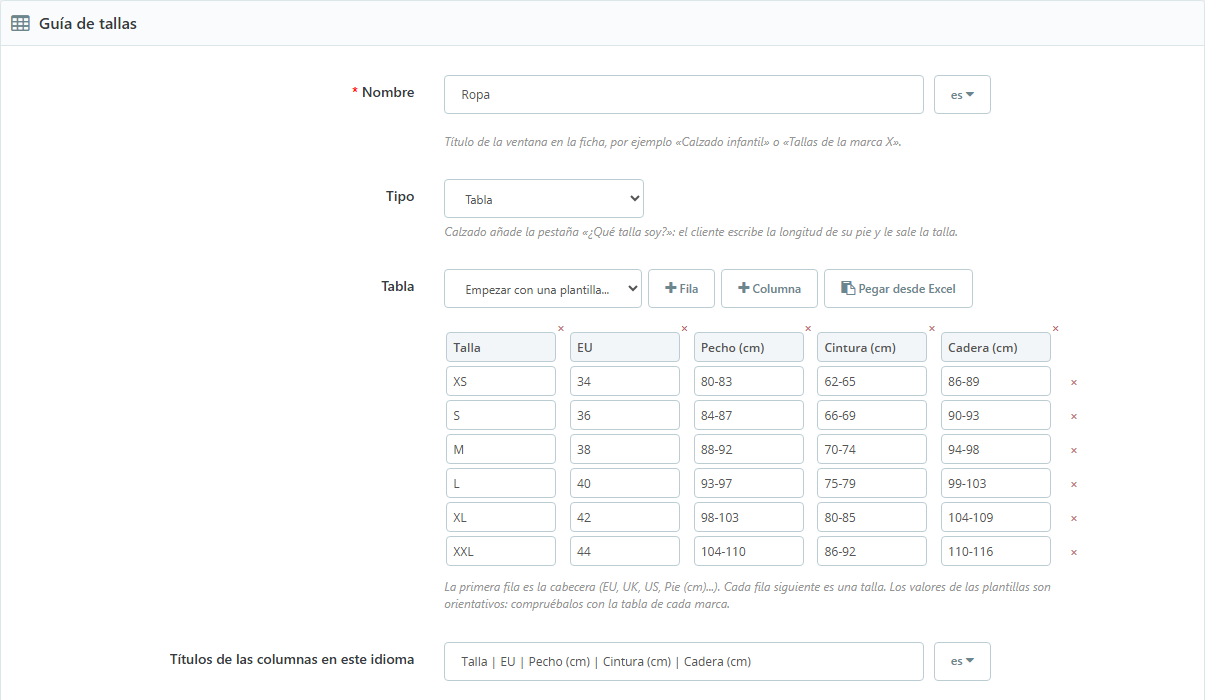Click the chest cell 88-92
The width and height of the screenshot is (1205, 700).
coord(749,449)
